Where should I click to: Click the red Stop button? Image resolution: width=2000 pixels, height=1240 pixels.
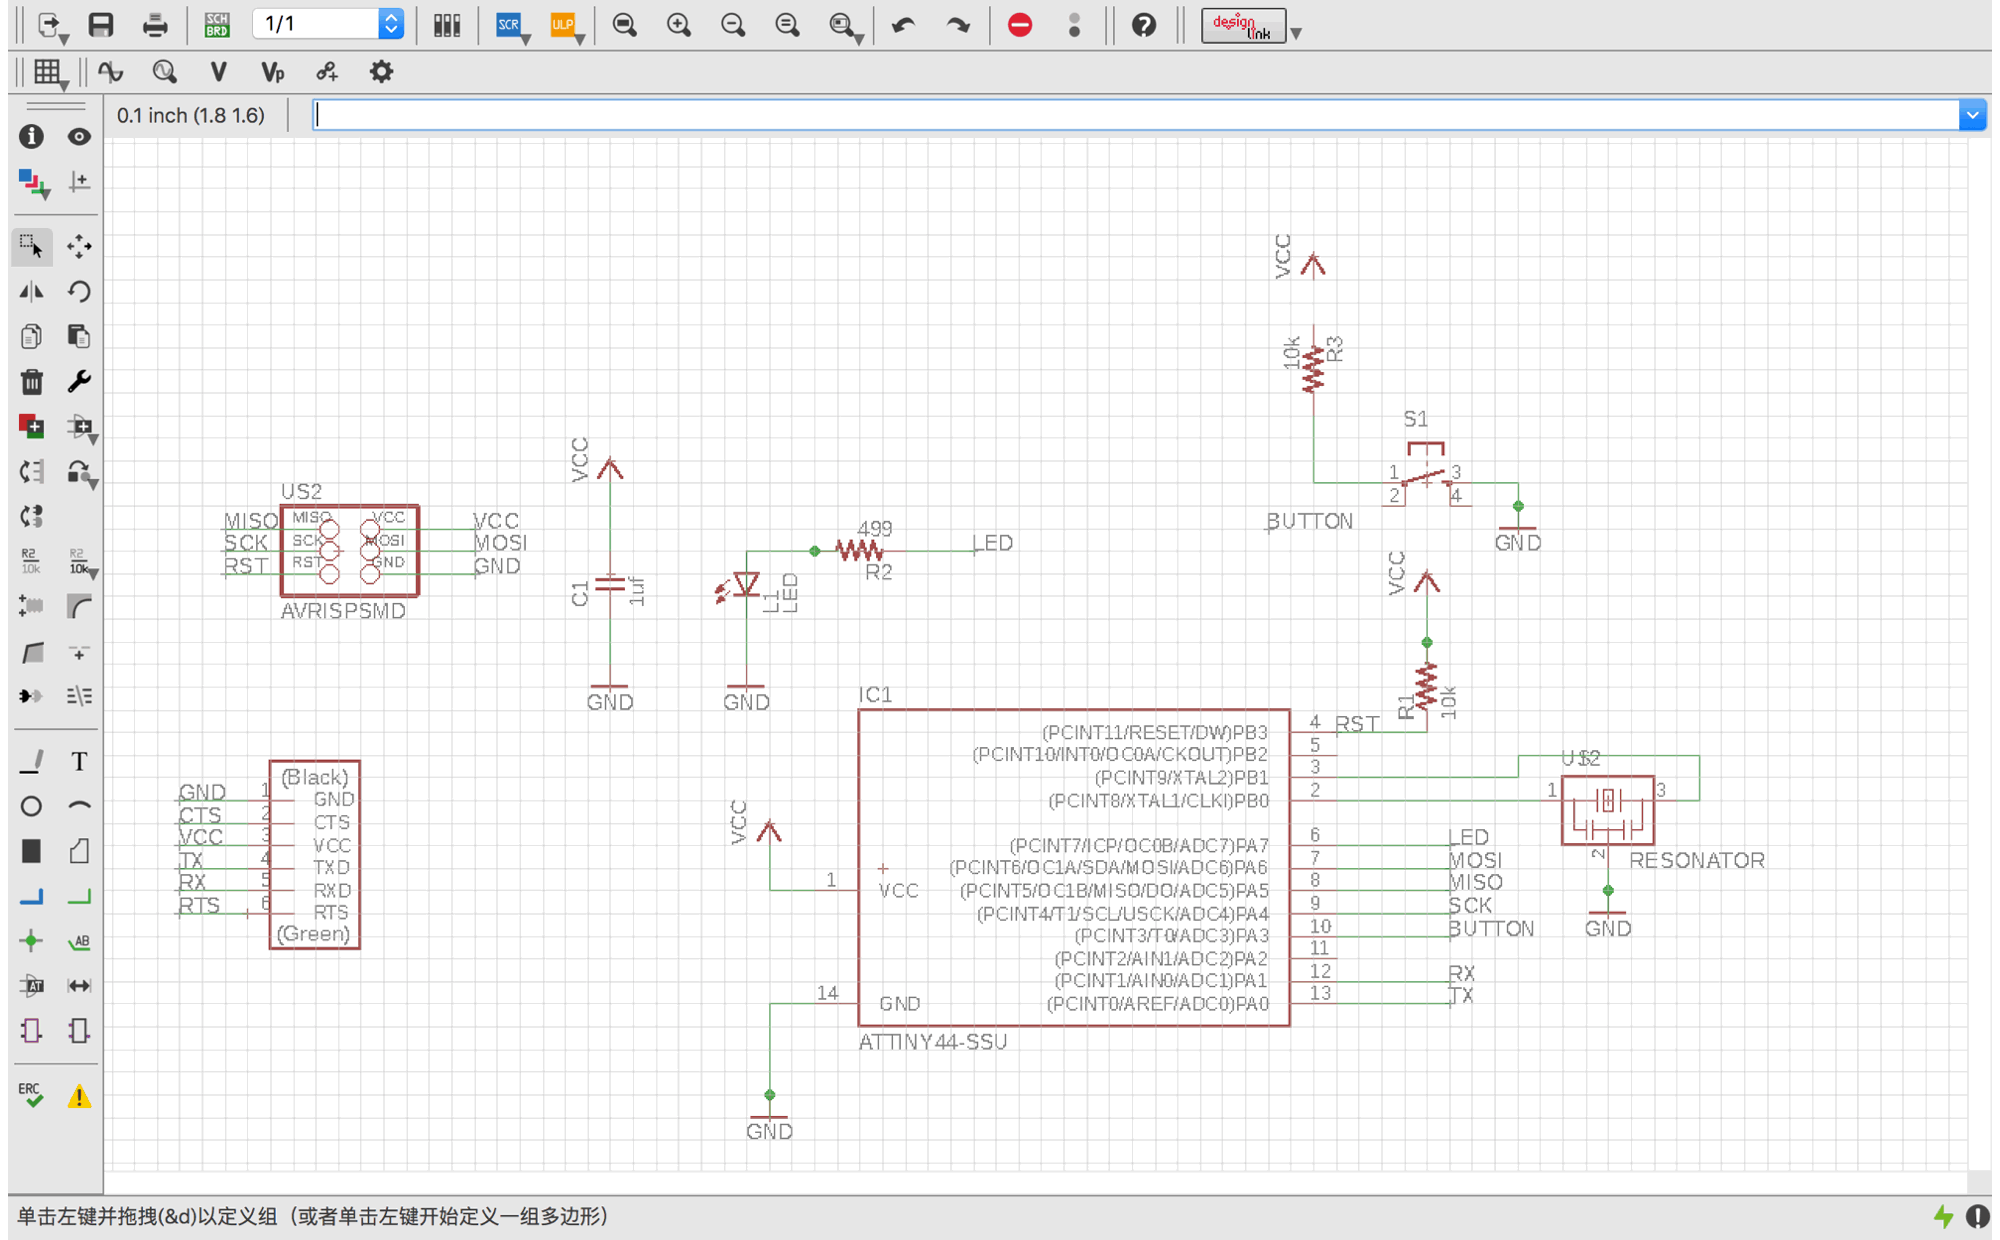(1019, 25)
